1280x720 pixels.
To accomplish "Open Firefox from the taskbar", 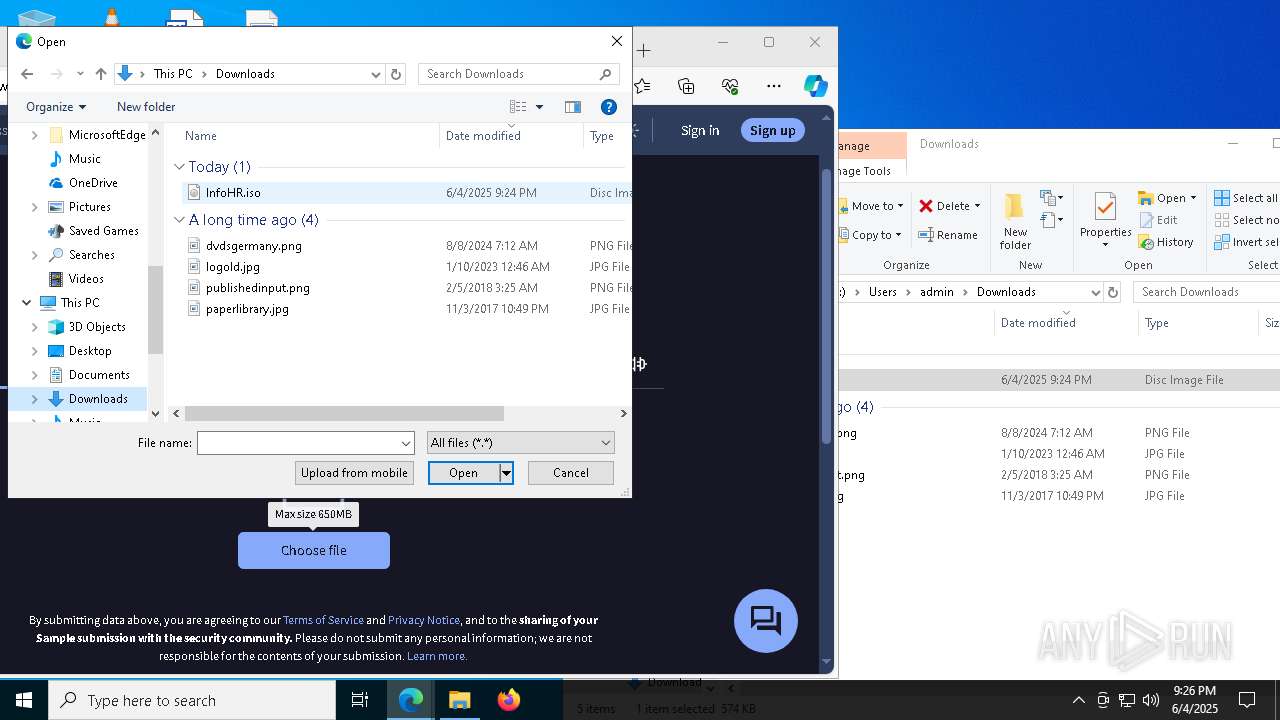I will [x=509, y=700].
